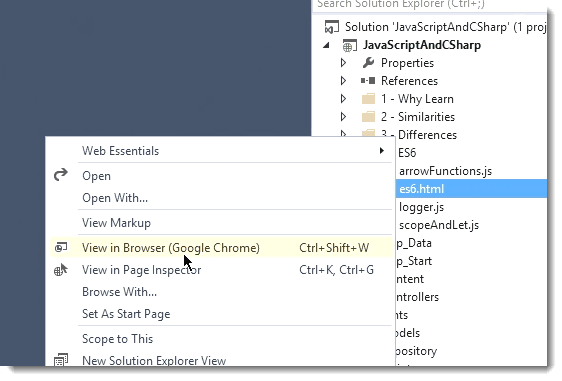
Task: Select Solution 'JavaScriptAndCSharp' root item
Action: 445,27
